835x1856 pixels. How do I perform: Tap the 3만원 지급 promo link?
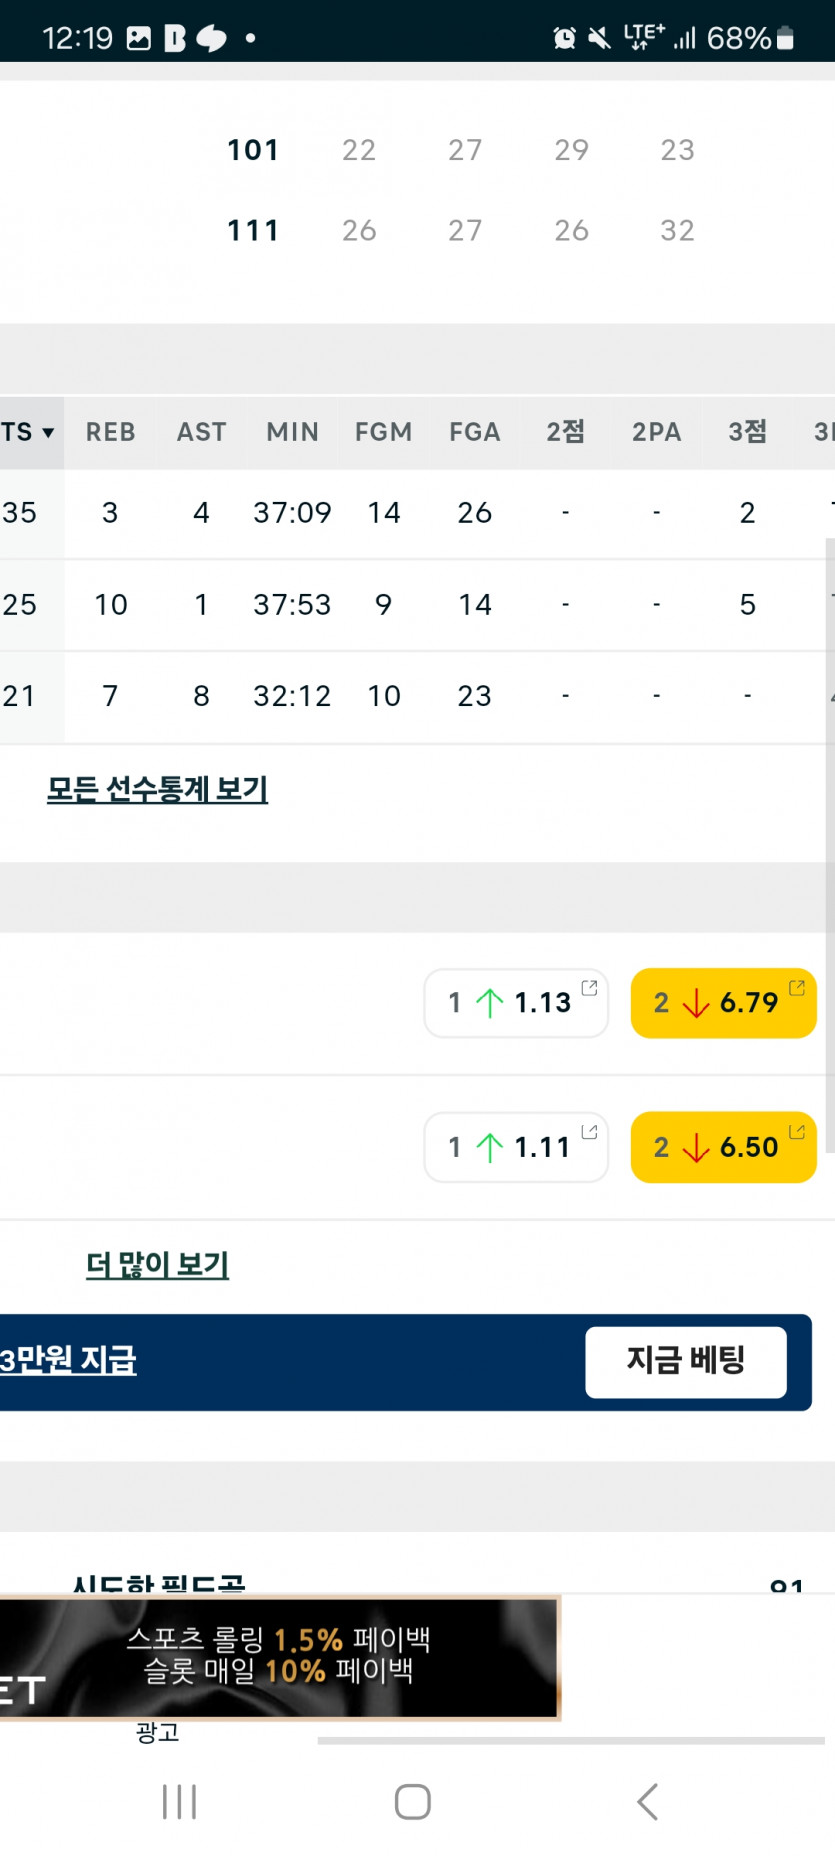(68, 1360)
